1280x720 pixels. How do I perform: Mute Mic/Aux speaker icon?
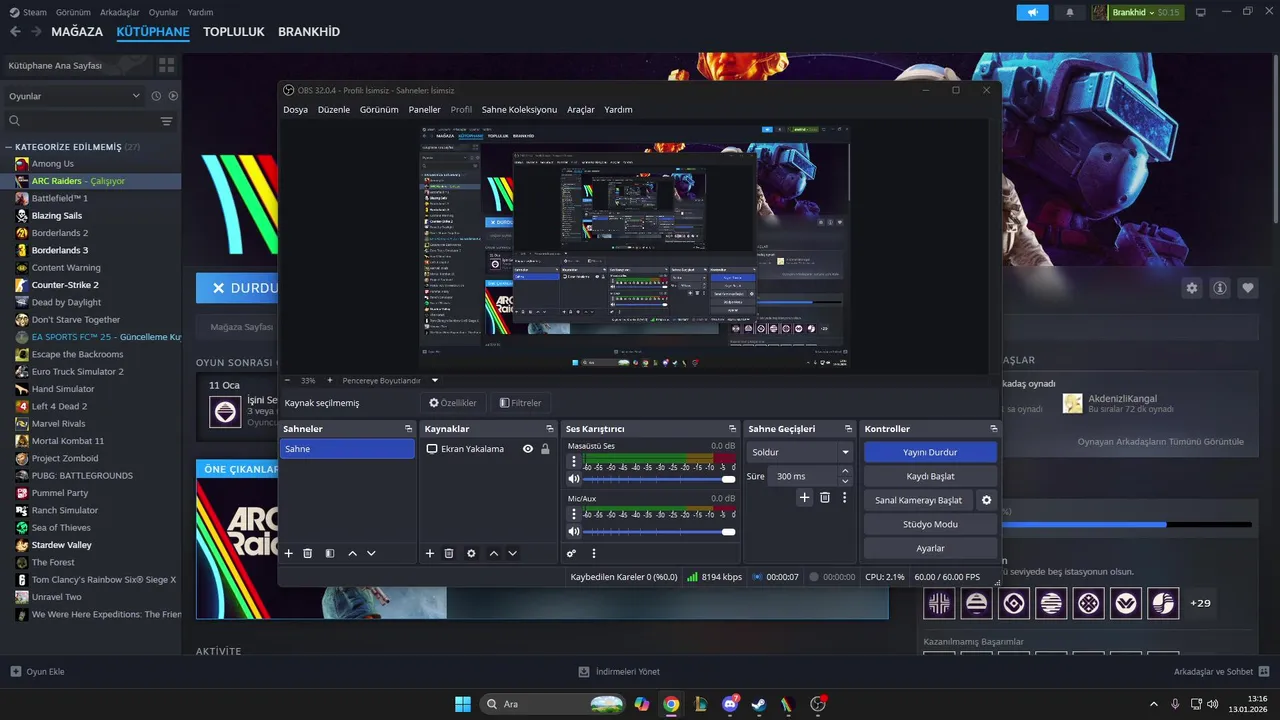coord(574,531)
